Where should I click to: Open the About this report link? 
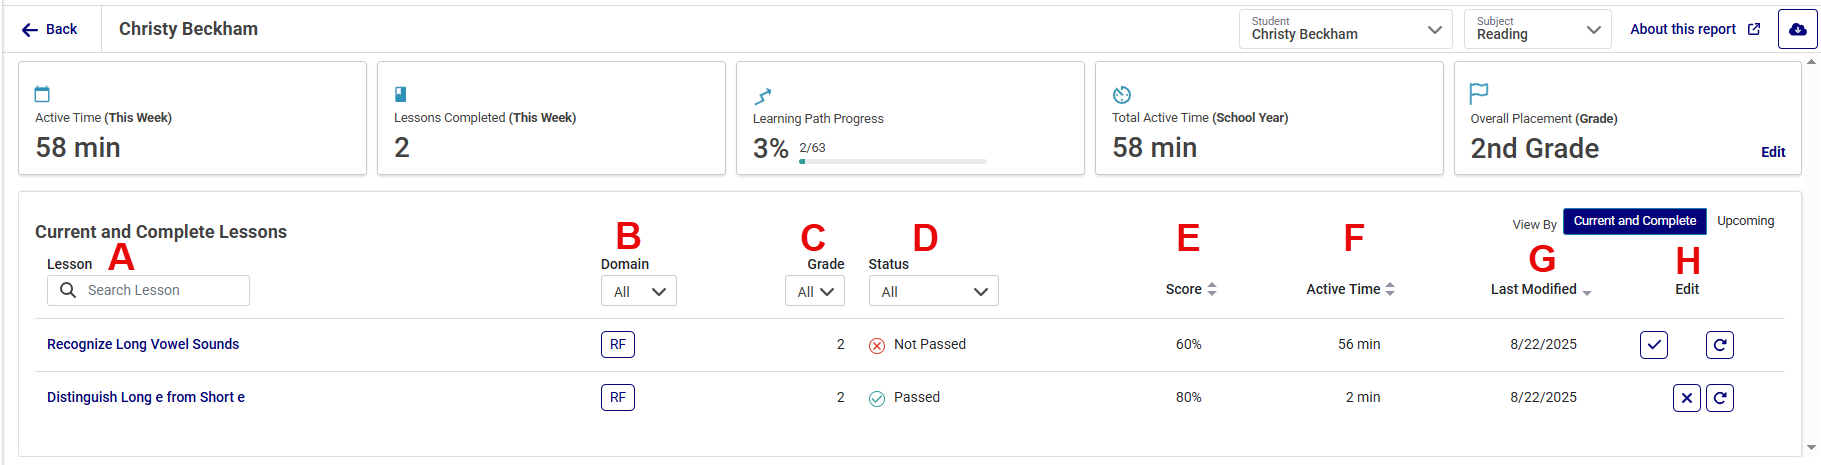pos(1694,29)
